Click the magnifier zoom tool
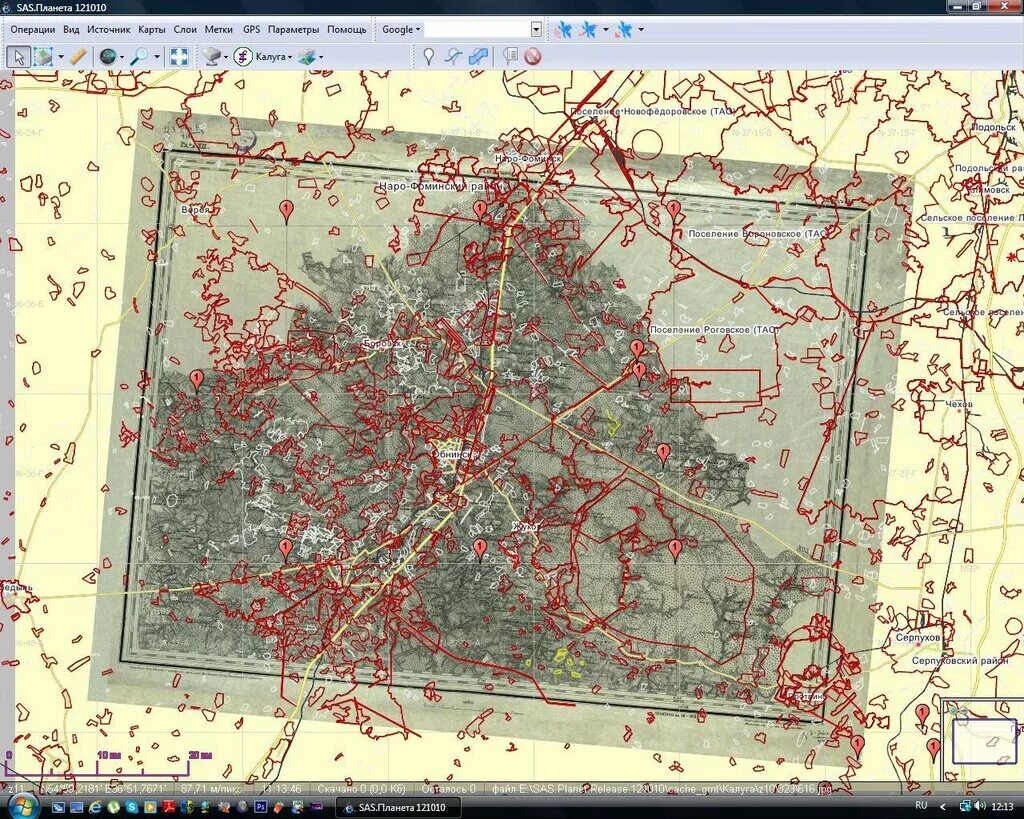Viewport: 1024px width, 819px height. [x=138, y=57]
